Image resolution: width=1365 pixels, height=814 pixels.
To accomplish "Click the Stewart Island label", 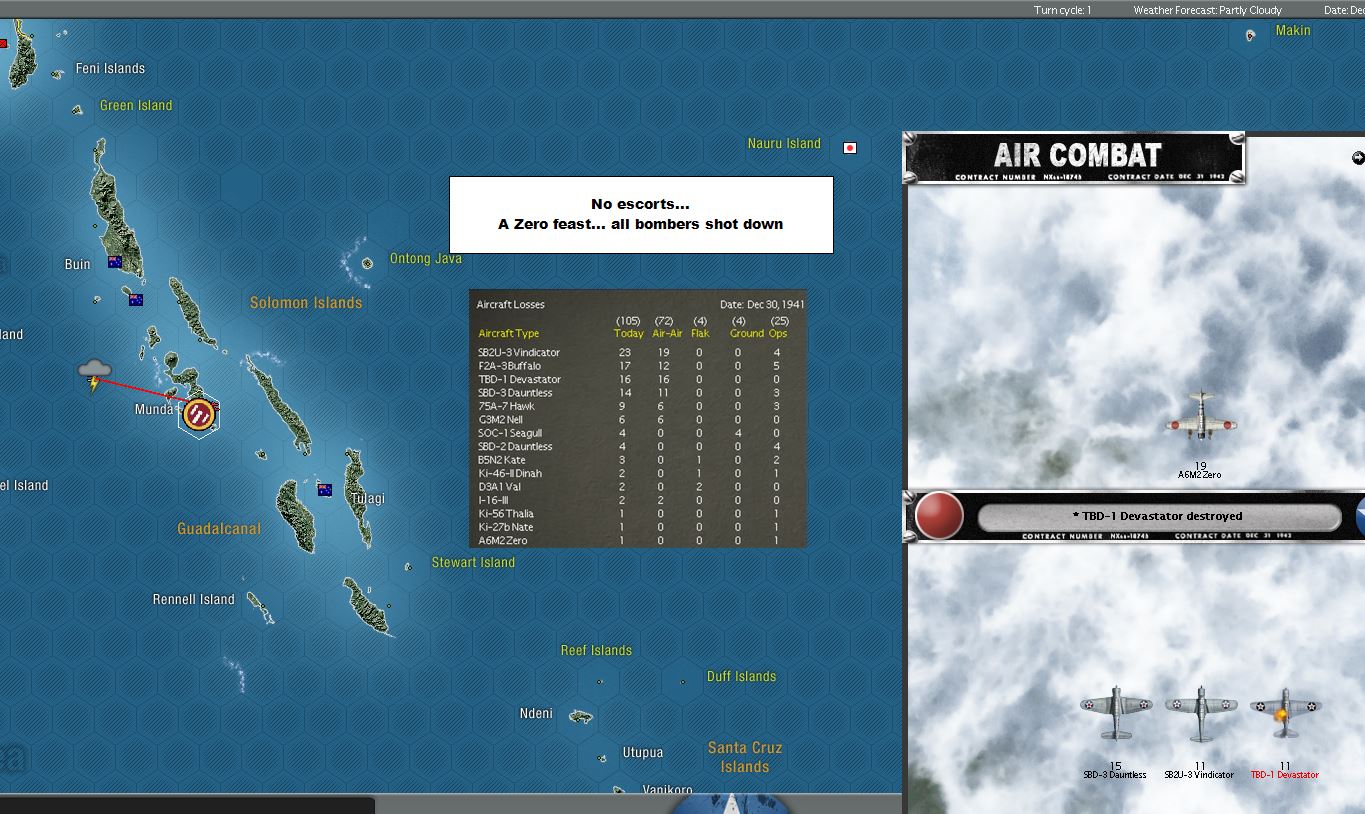I will point(473,563).
